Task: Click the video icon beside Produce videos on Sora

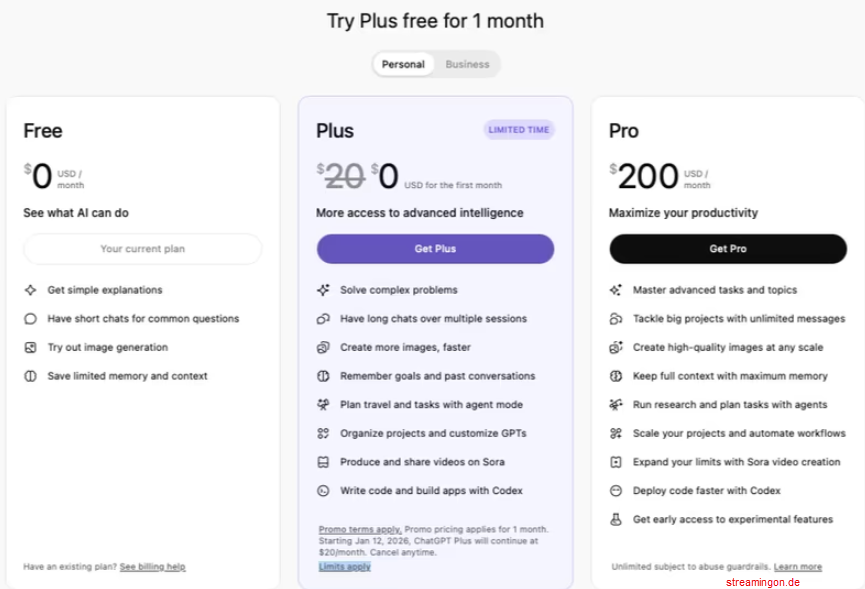Action: tap(323, 462)
